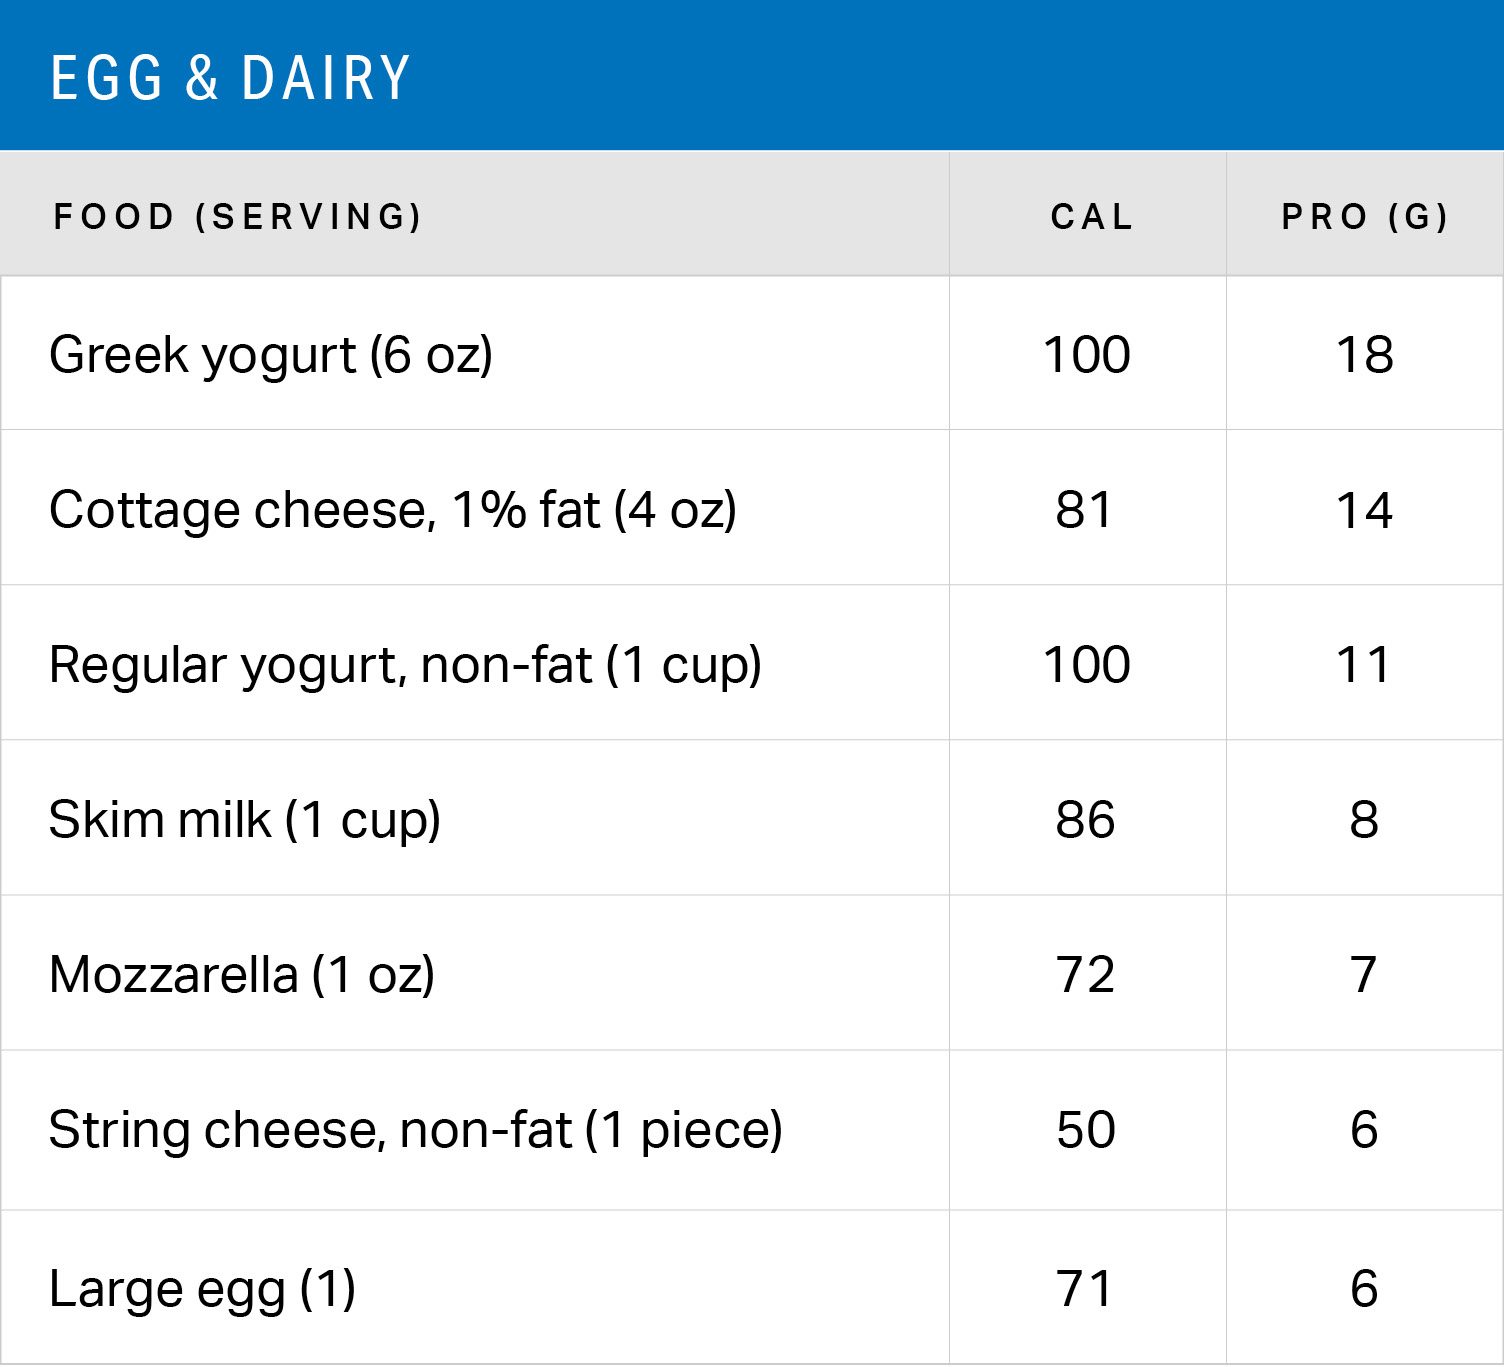Click the CAL column header

(1091, 216)
